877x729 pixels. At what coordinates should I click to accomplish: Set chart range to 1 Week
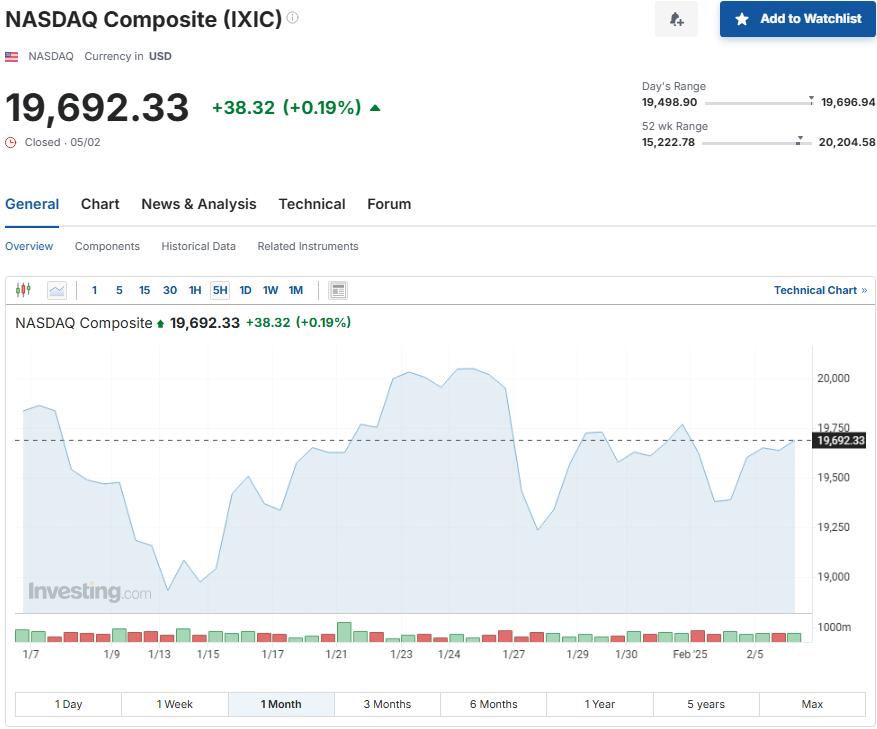click(175, 704)
